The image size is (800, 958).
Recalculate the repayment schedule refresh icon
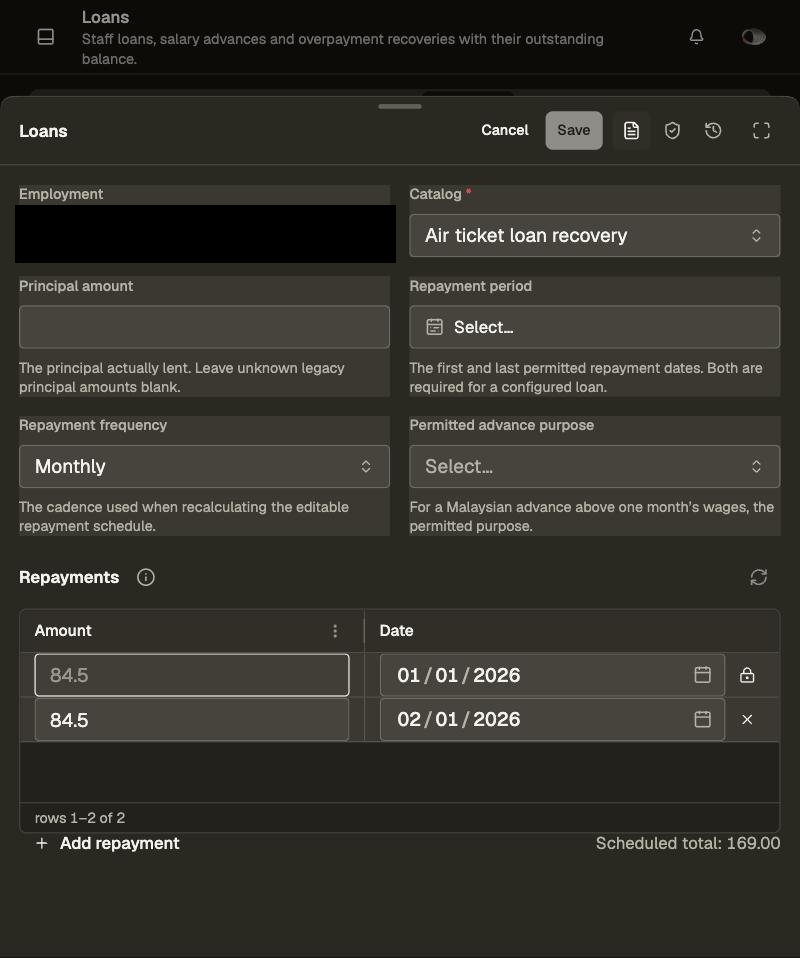(758, 577)
